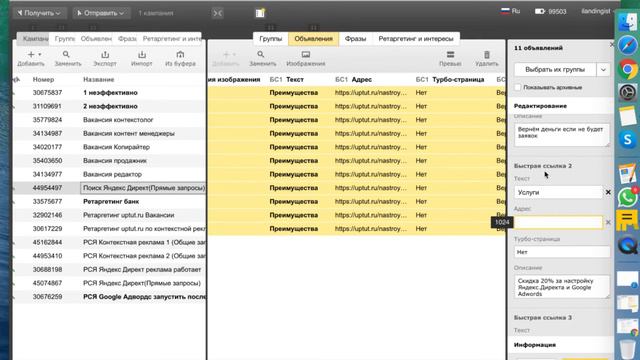This screenshot has height=360, width=640.
Task: Select campaign '1 неэффективно'
Action: [x=109, y=93]
